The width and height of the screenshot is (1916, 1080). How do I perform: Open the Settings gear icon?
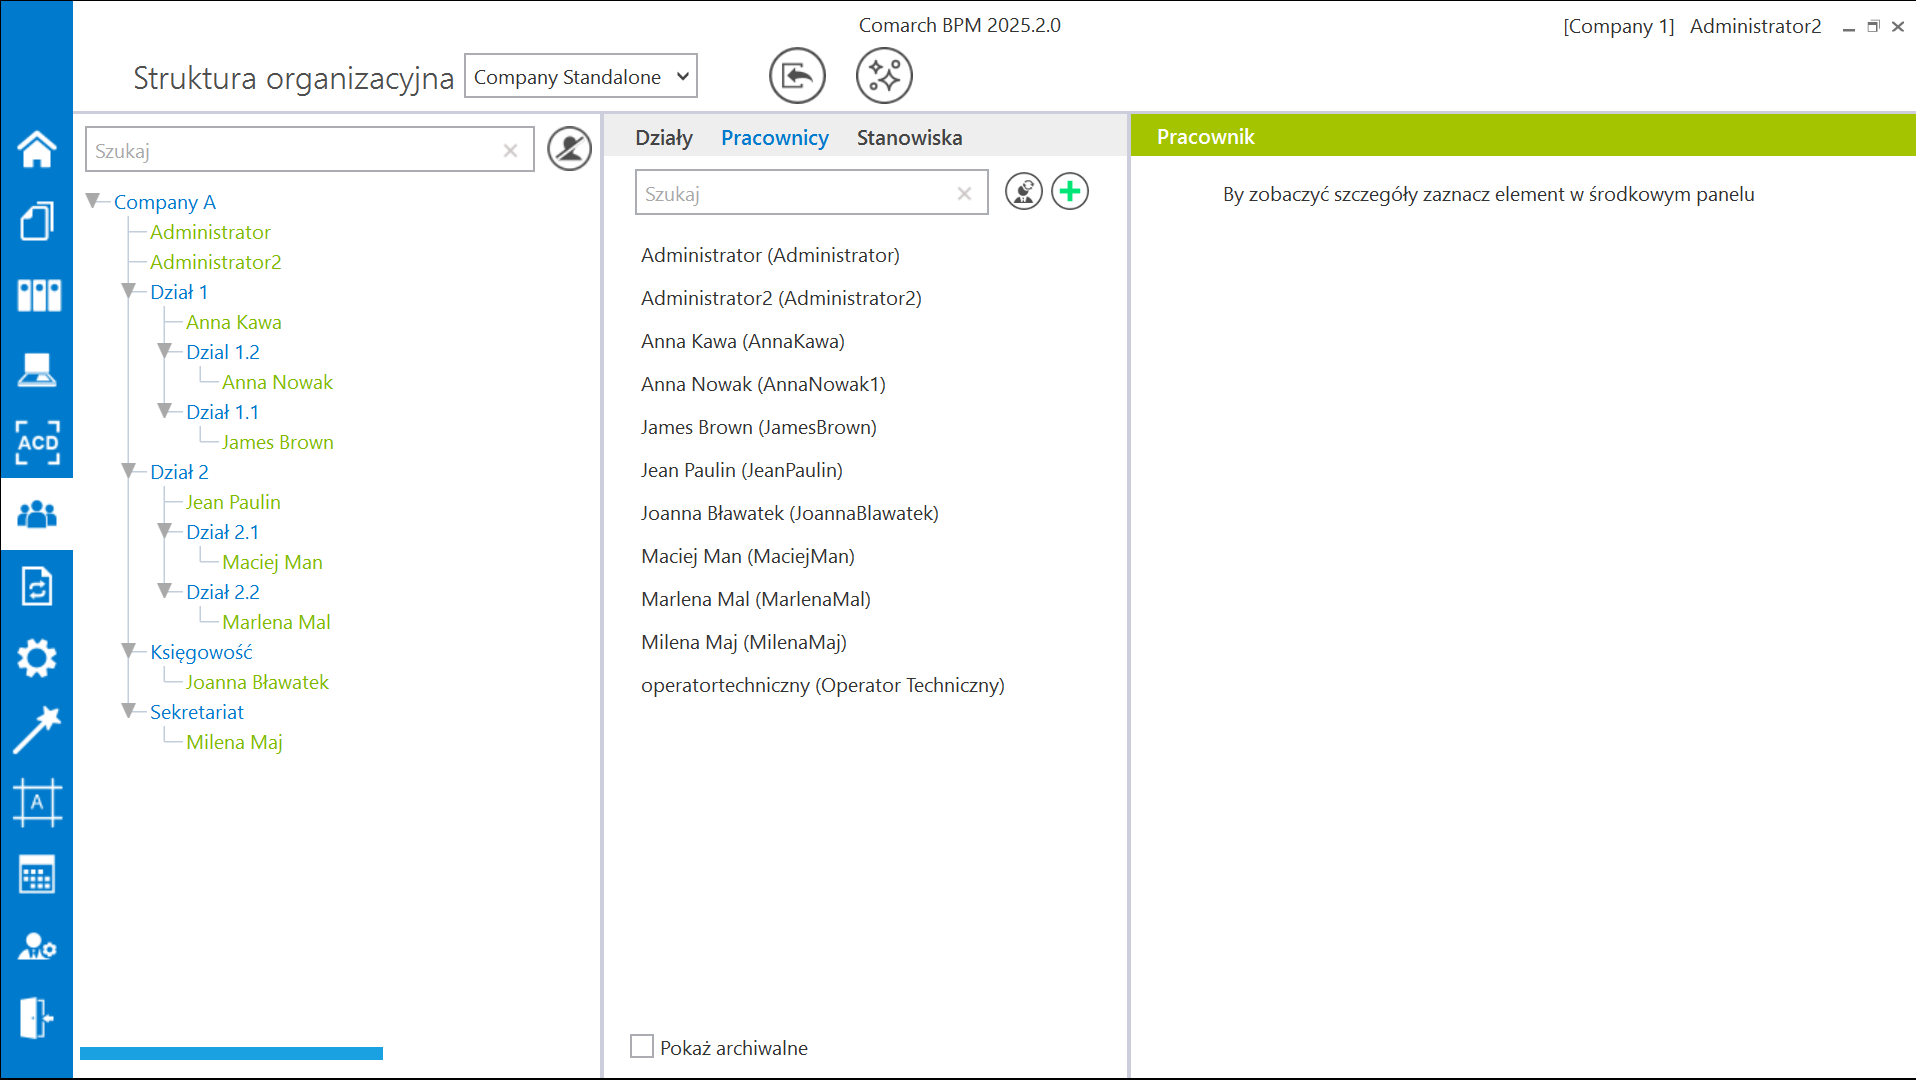tap(37, 658)
